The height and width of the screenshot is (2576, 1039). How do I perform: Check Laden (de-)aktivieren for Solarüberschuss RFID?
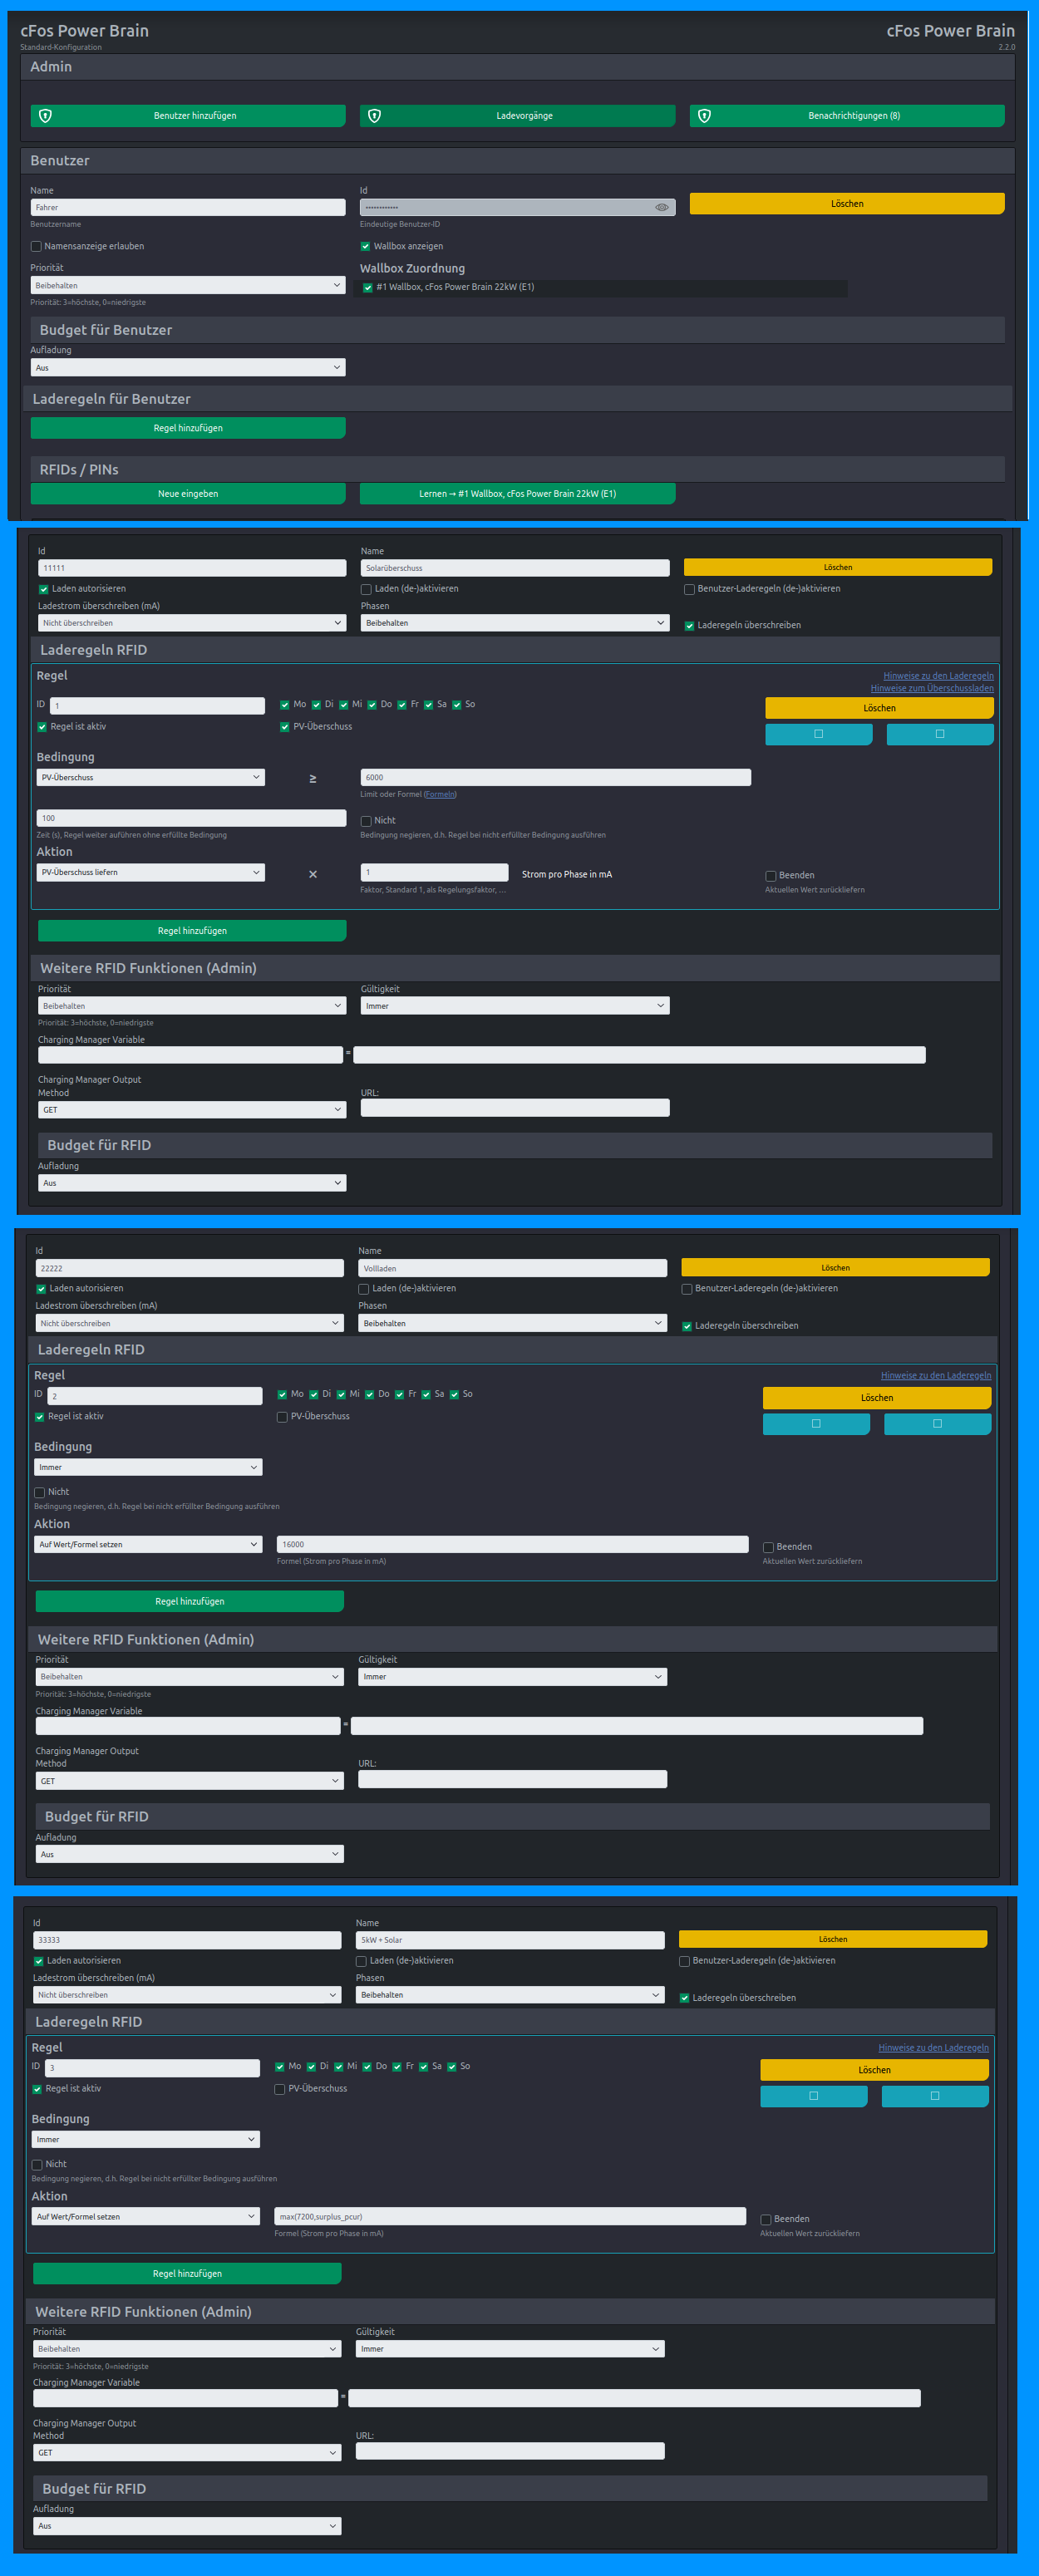click(366, 589)
